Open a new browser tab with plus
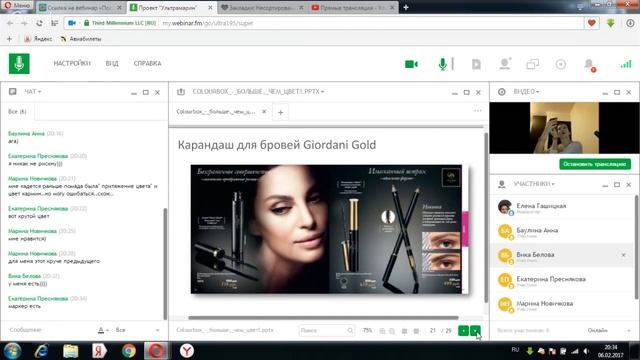The image size is (640, 360). click(x=406, y=7)
